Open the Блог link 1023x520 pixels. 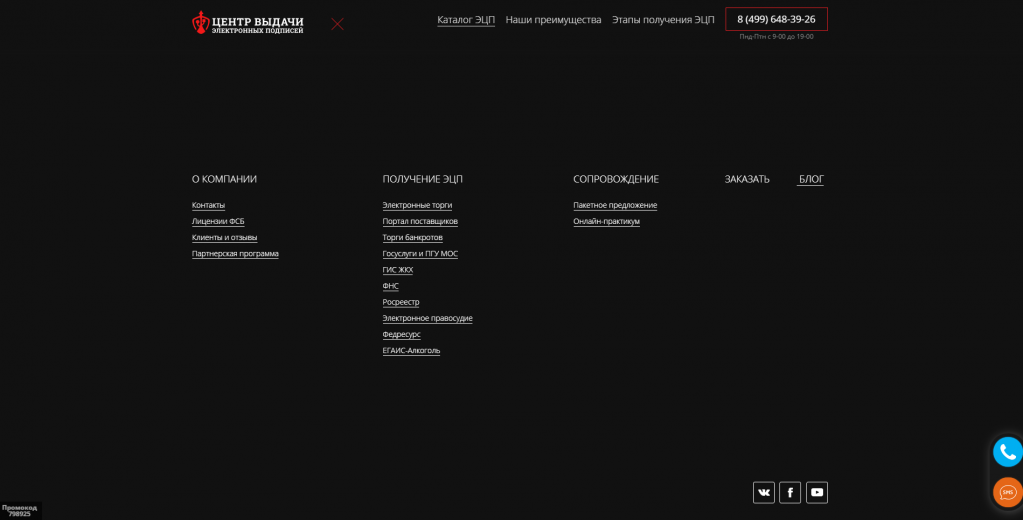coord(811,179)
